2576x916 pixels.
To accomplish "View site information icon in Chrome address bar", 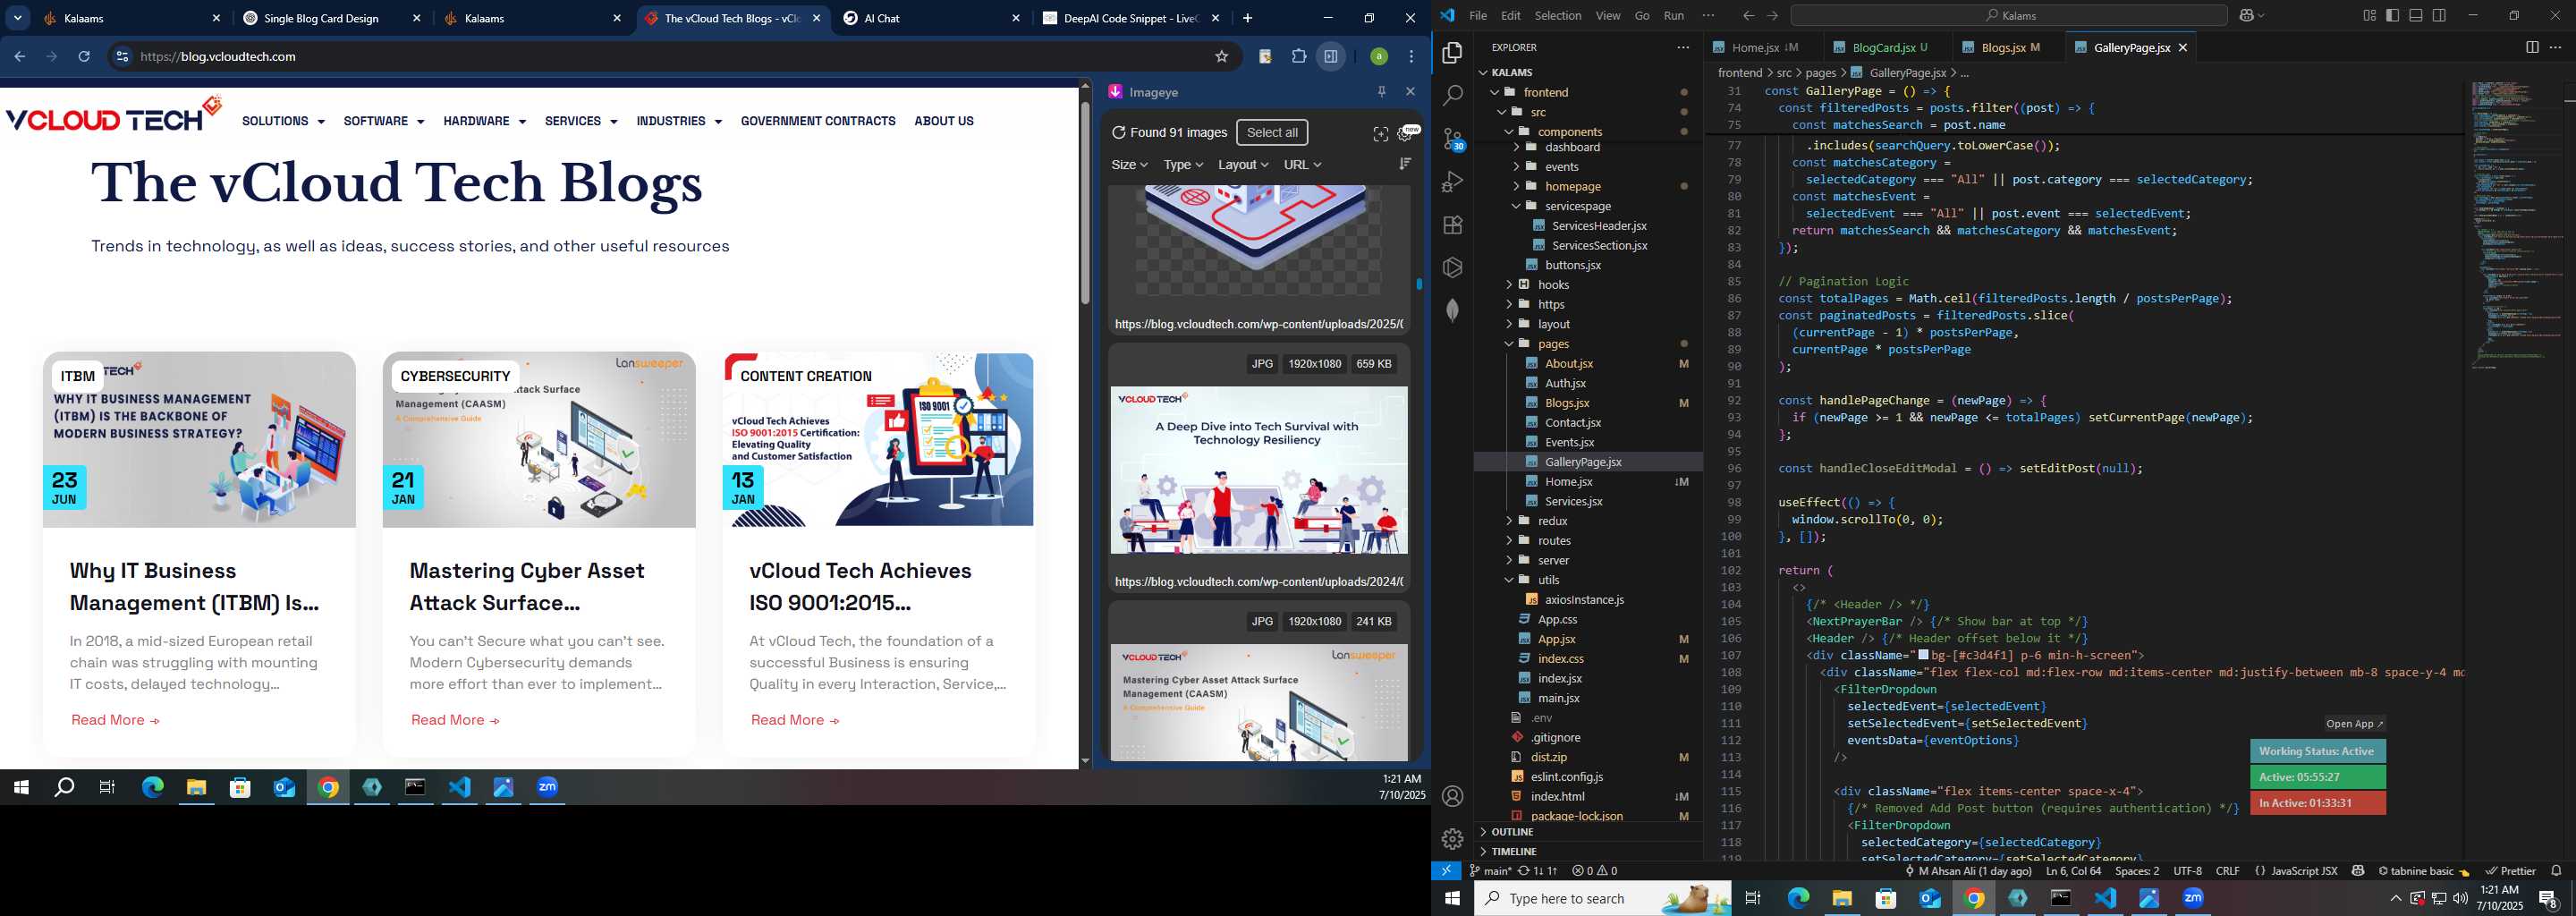I will (122, 56).
